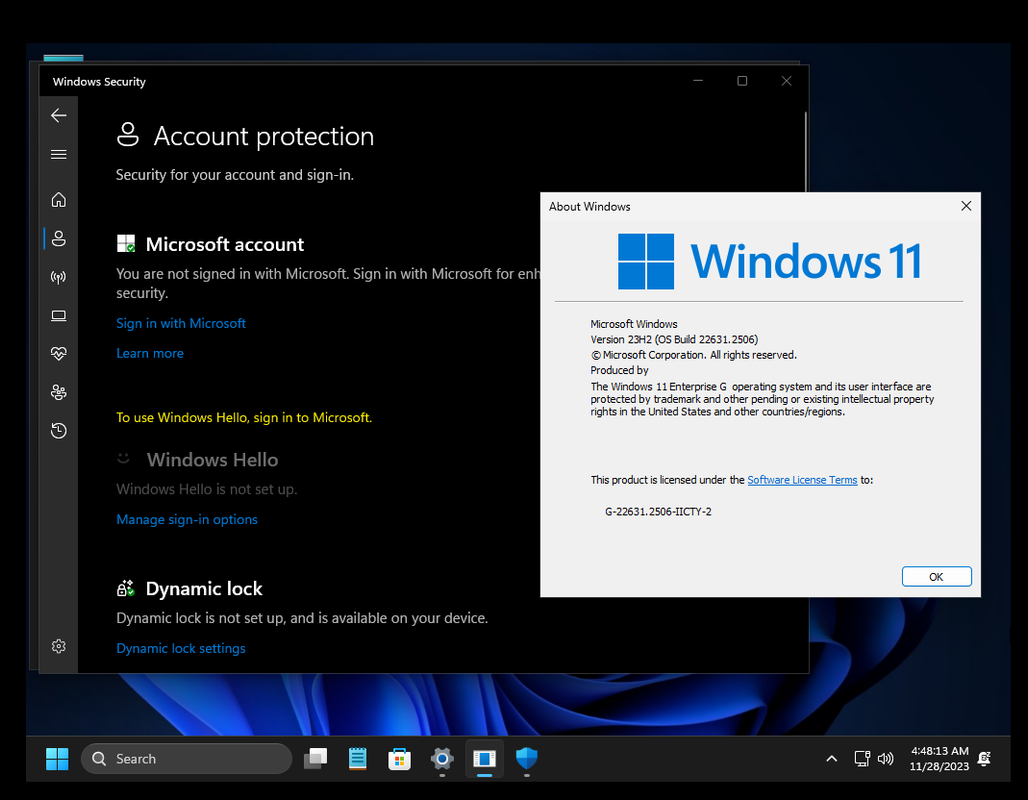Open Task View on the taskbar

click(x=315, y=759)
